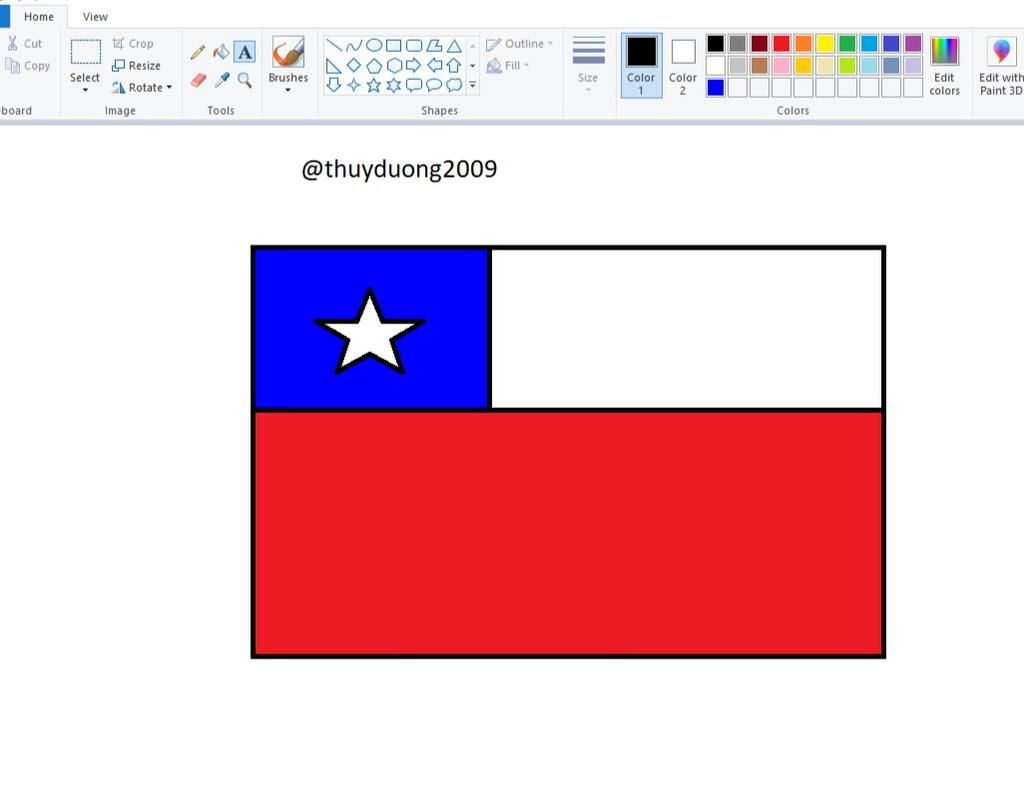Choose the Five-point star shape
Image resolution: width=1024 pixels, height=799 pixels.
374,85
